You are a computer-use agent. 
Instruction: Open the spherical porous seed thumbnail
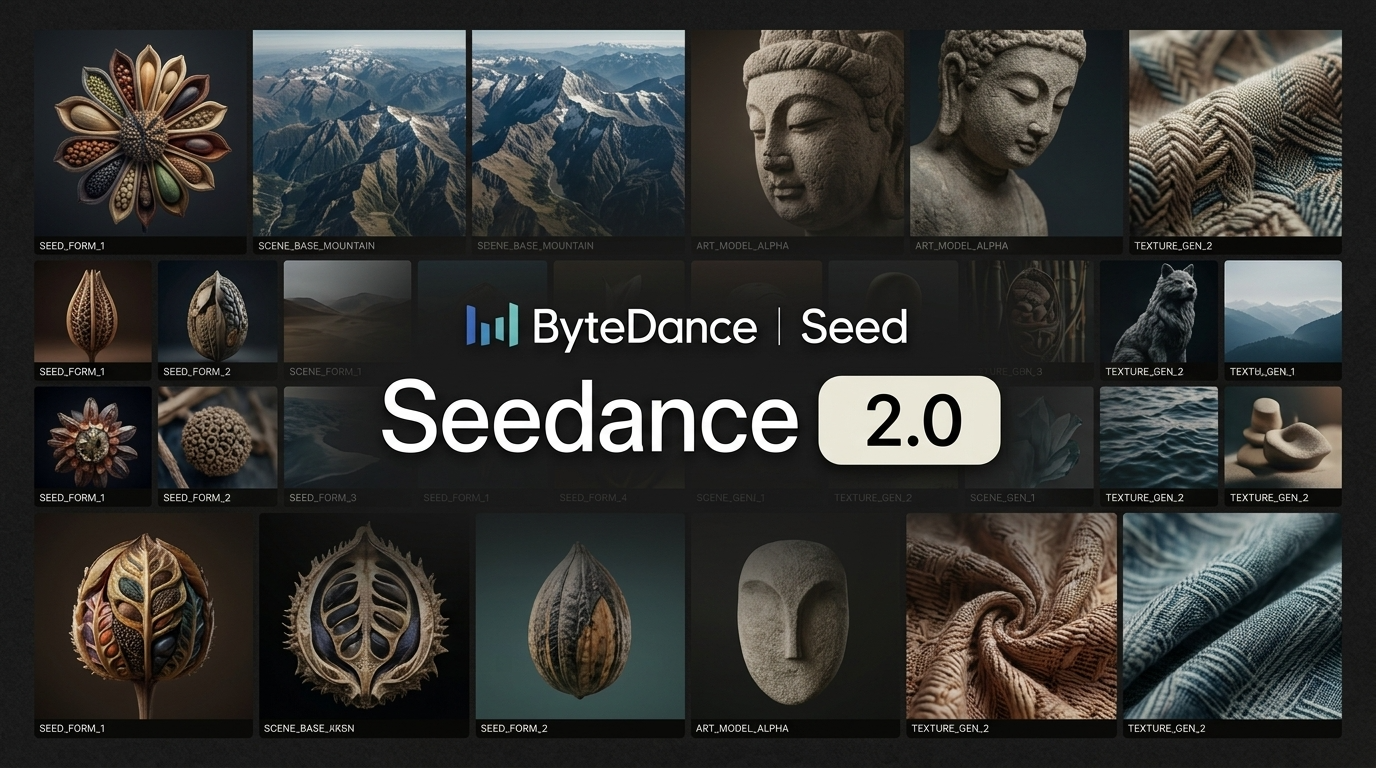coord(217,438)
